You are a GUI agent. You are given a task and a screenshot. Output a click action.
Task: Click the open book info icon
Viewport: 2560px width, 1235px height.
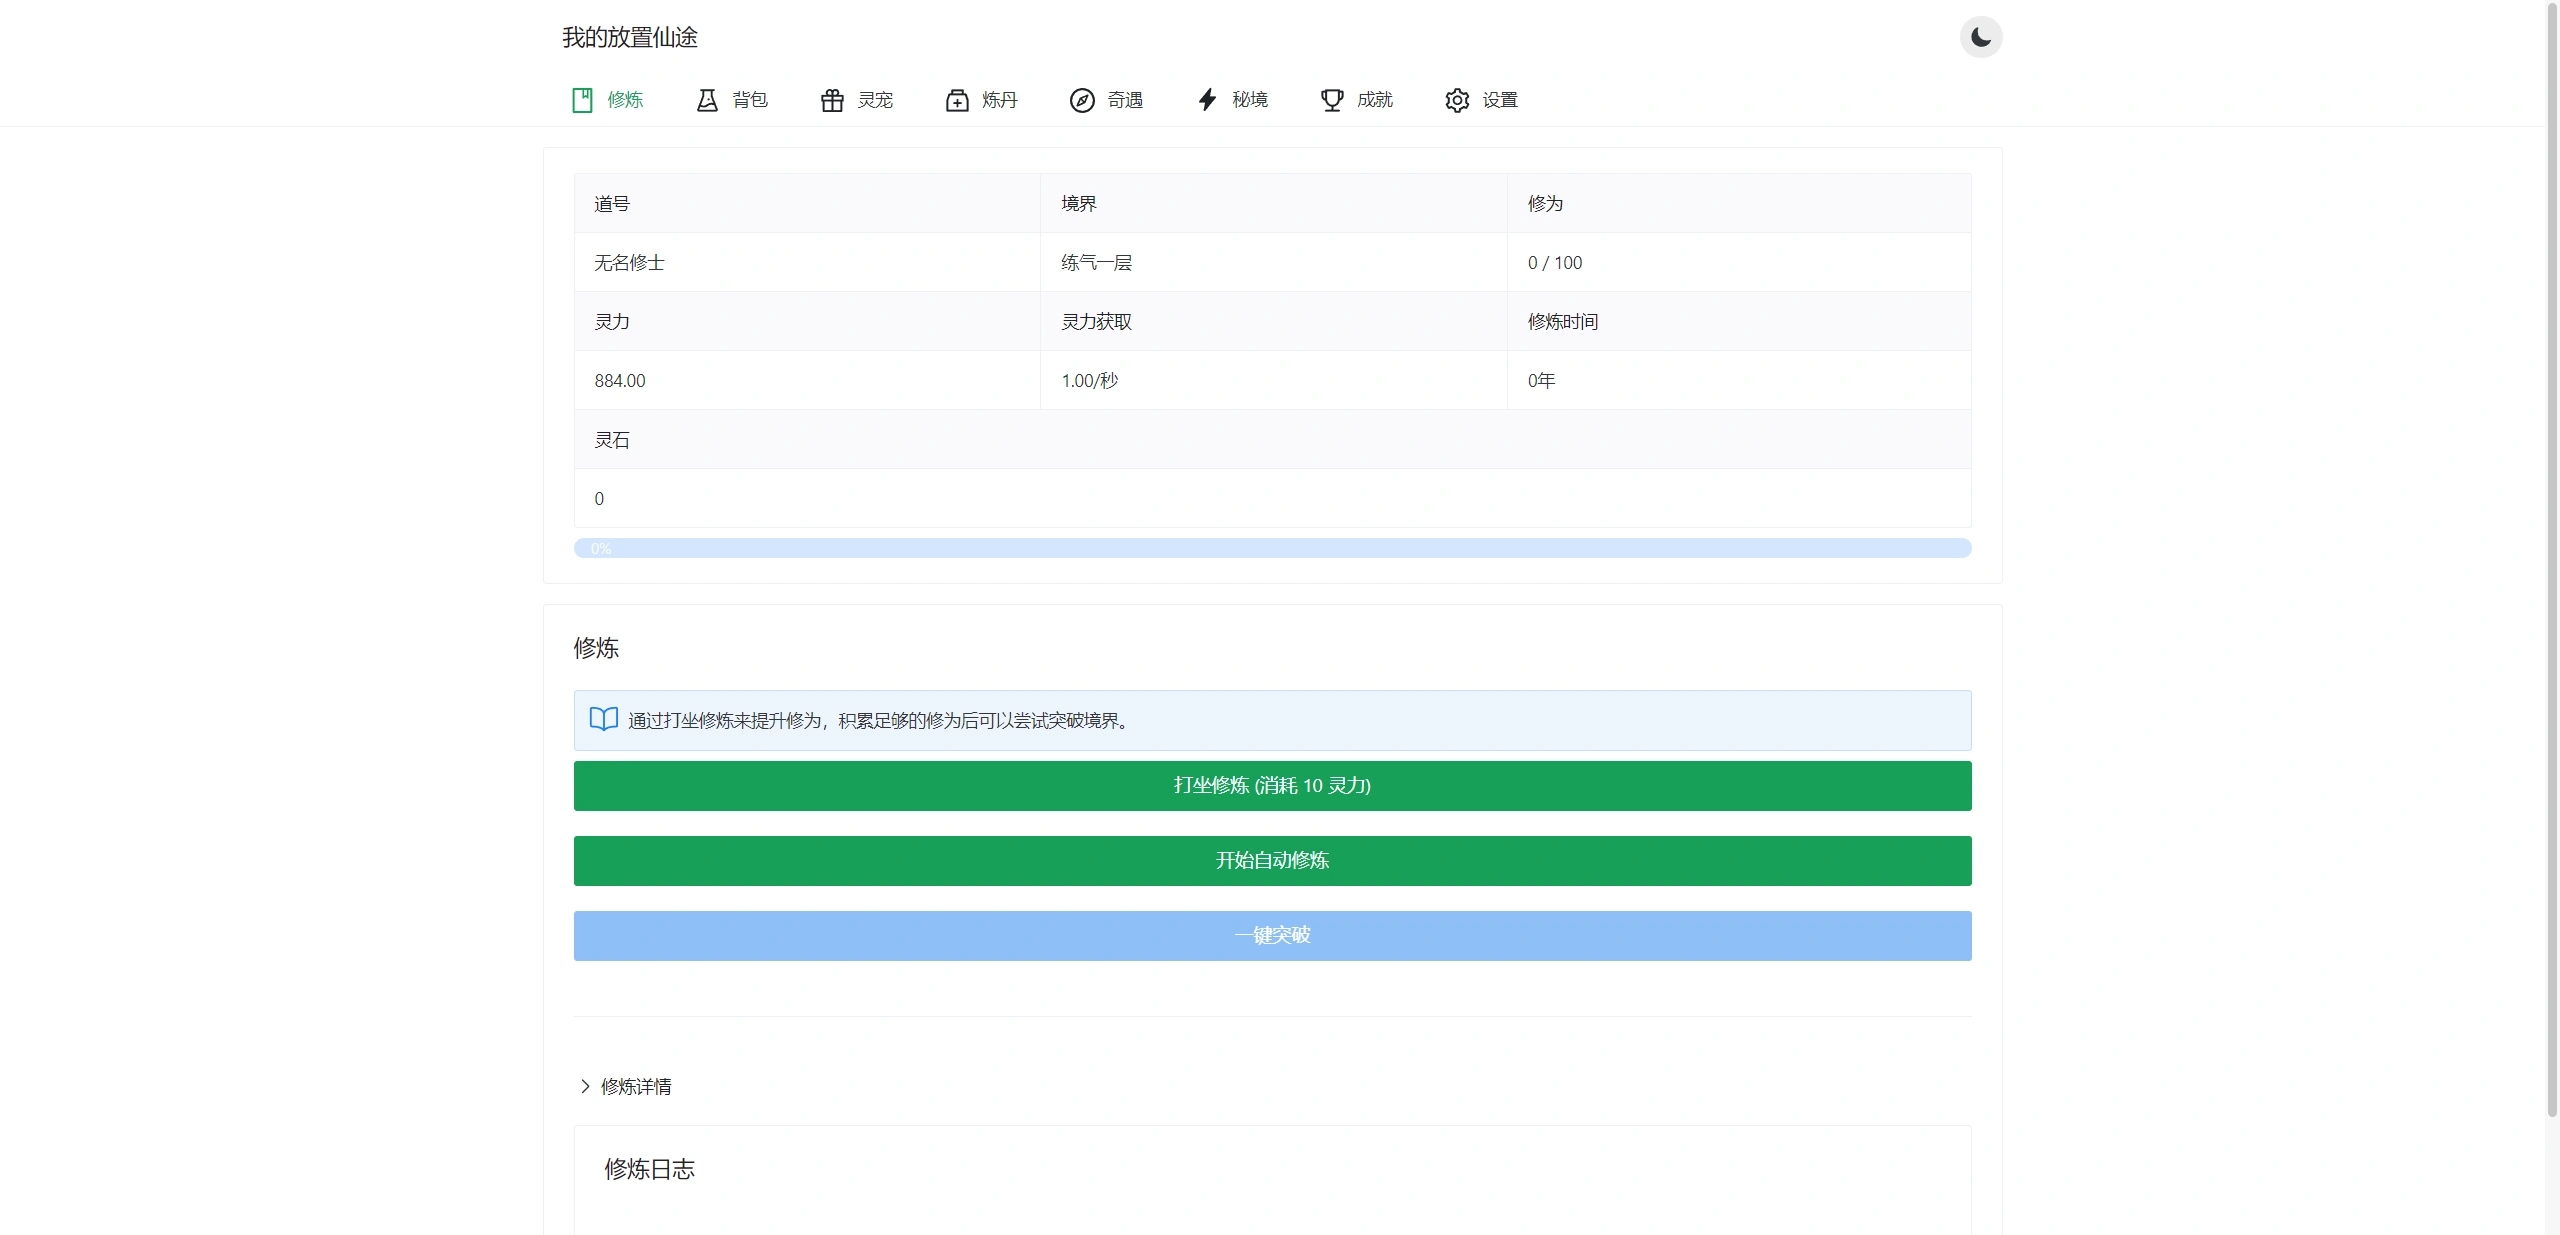(604, 719)
